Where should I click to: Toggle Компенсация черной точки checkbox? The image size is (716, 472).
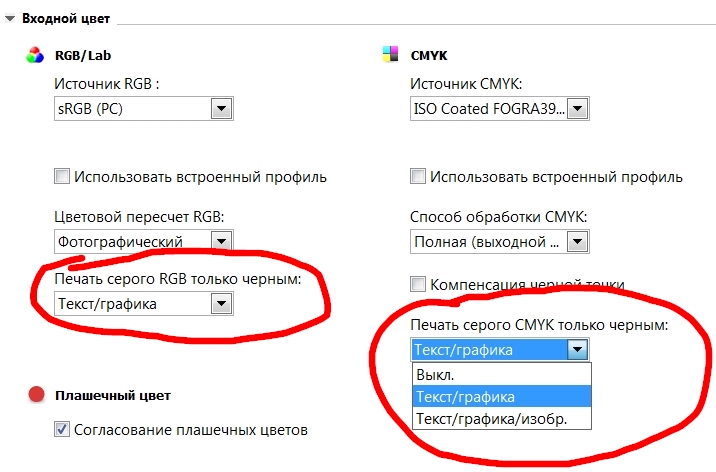point(419,284)
